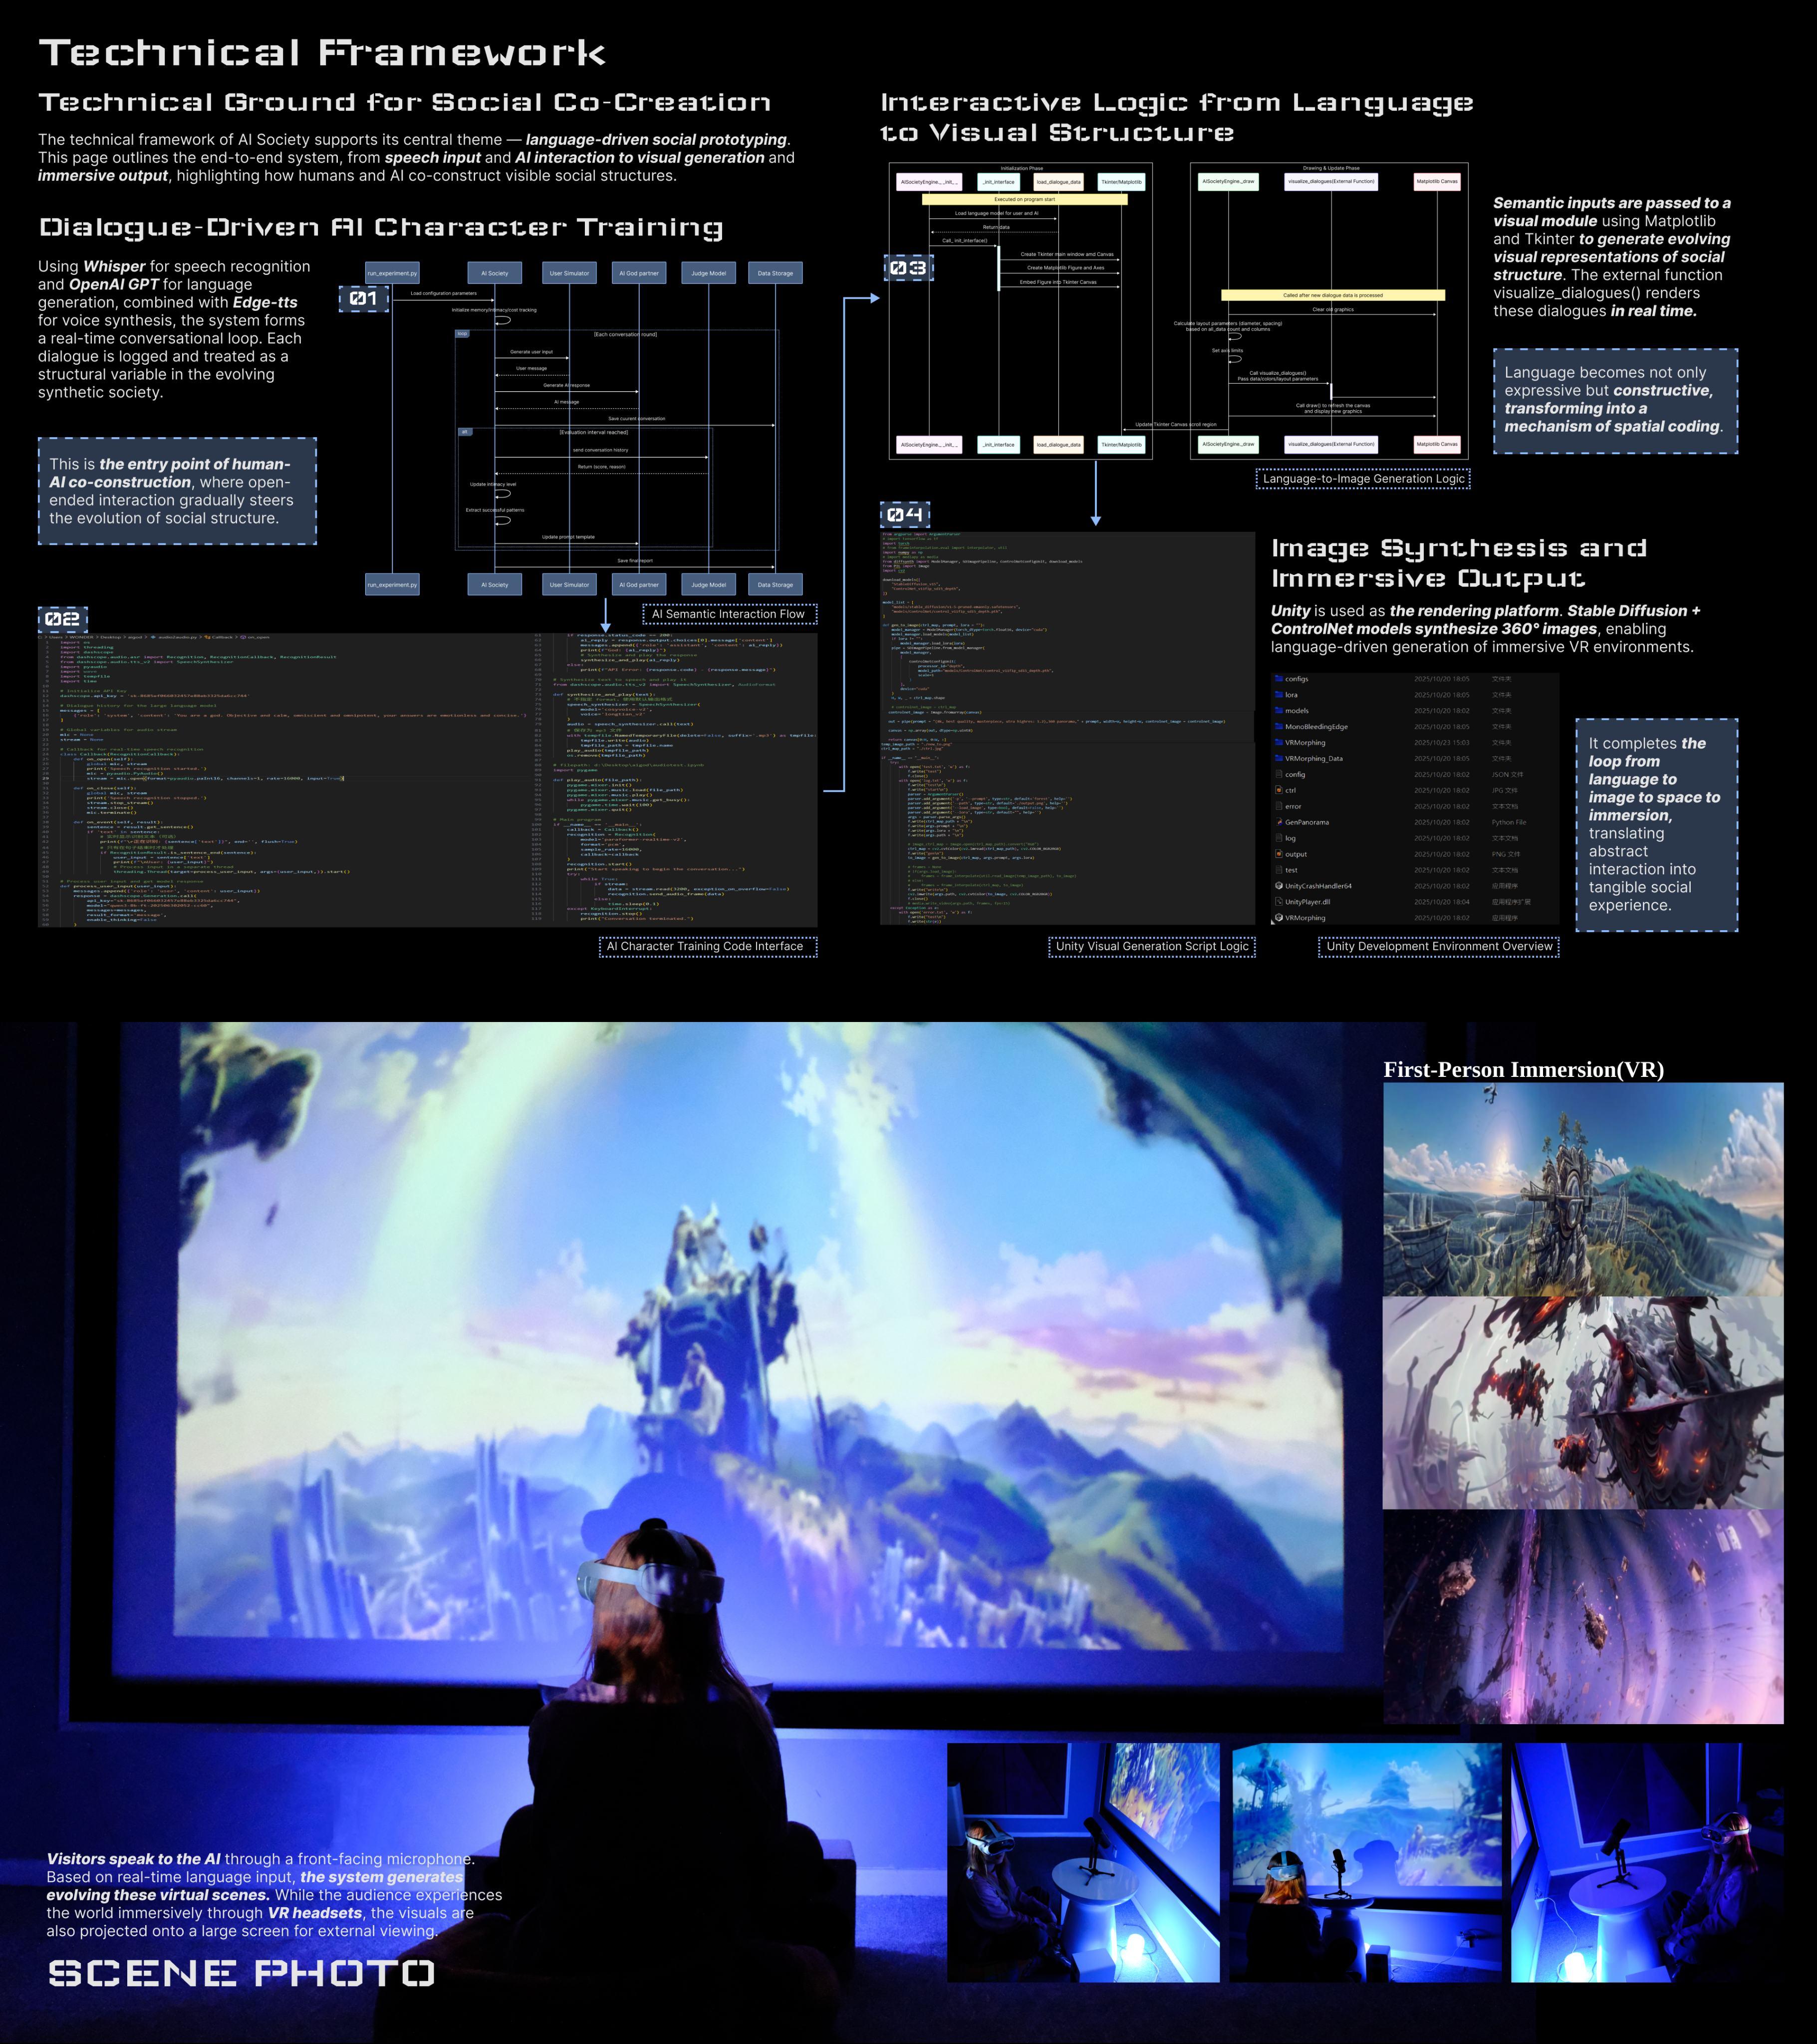This screenshot has width=1817, height=2044.
Task: Click the 04 numbered step badge
Action: 905,515
